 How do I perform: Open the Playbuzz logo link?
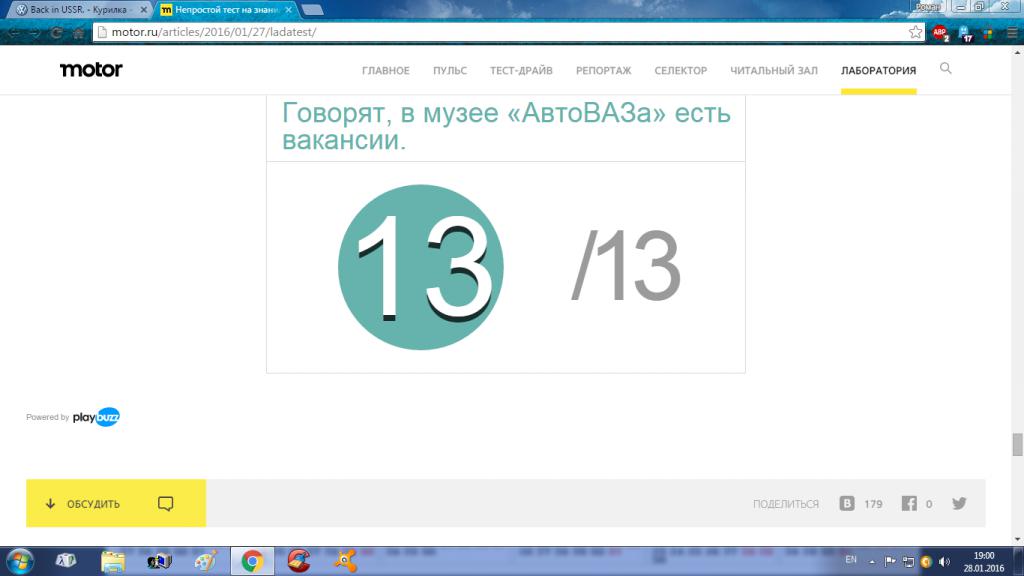click(96, 417)
